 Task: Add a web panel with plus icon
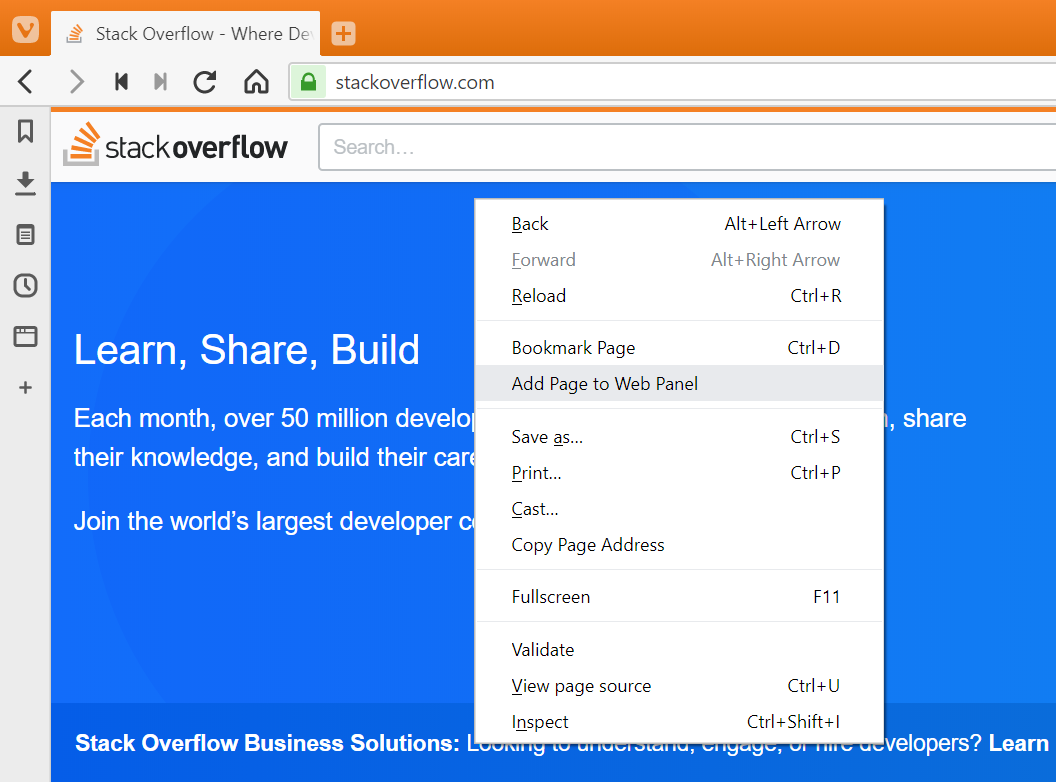[26, 387]
